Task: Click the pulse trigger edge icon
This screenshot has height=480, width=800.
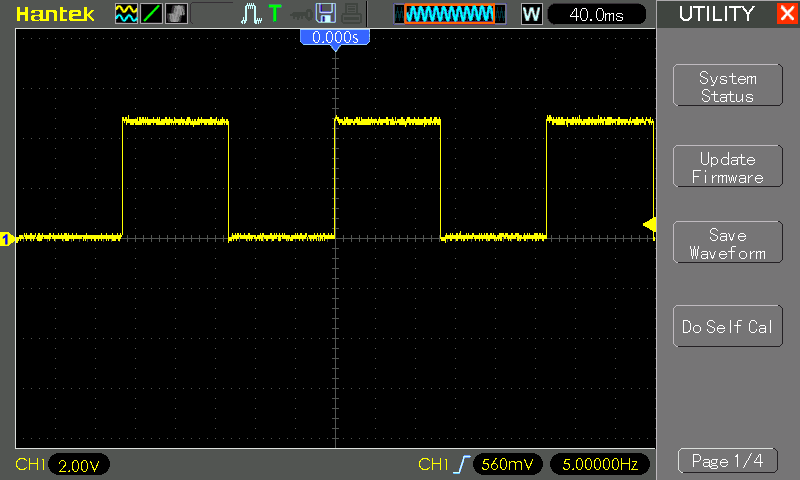Action: (x=251, y=14)
